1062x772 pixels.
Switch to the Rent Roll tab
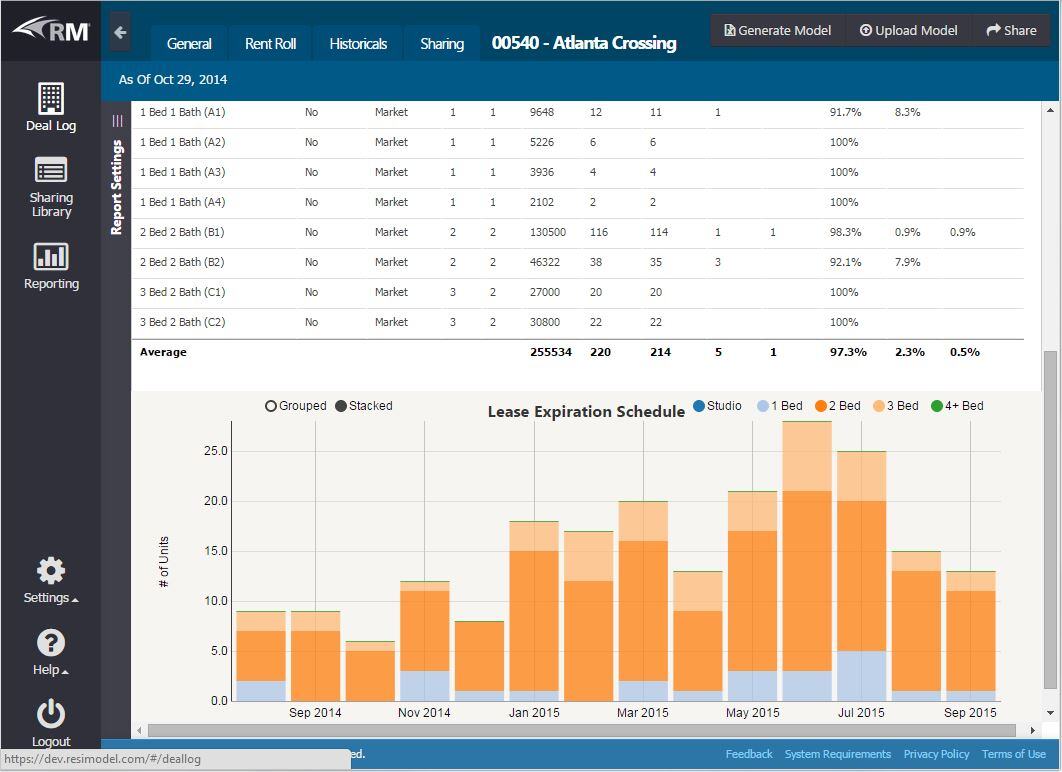(270, 44)
